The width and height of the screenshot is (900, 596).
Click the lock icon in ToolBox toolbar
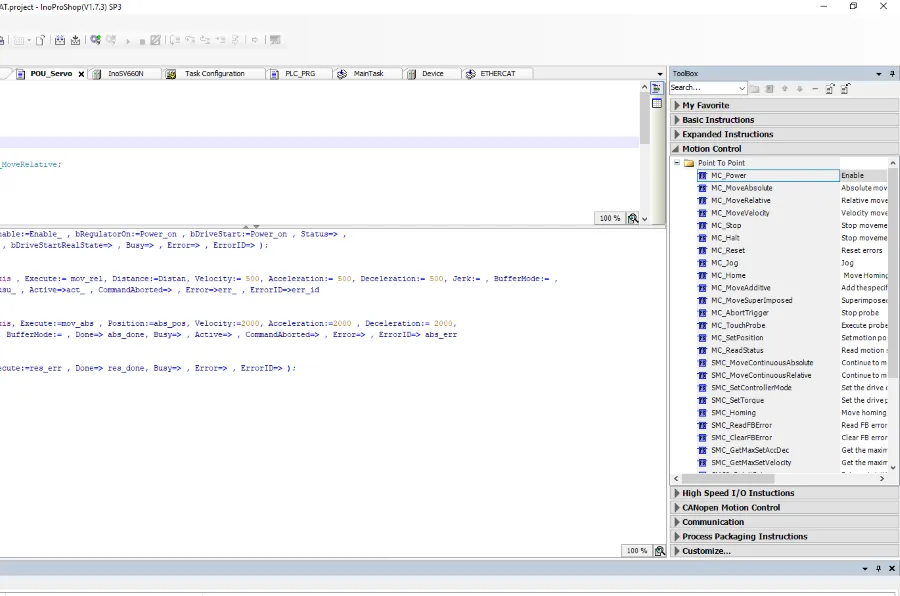pyautogui.click(x=830, y=88)
